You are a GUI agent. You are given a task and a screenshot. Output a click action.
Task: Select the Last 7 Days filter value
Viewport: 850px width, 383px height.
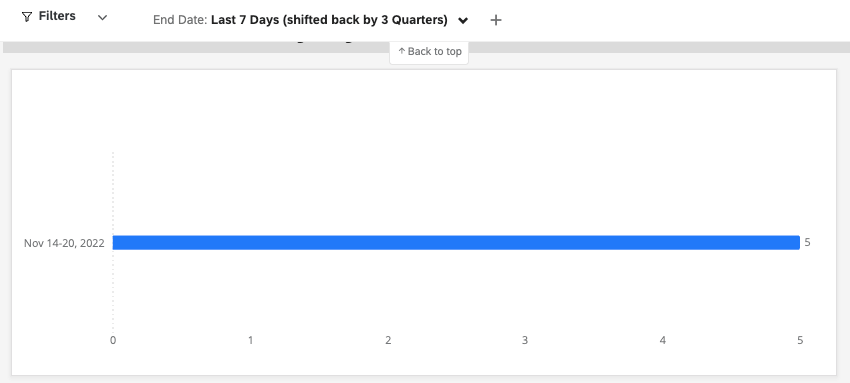329,20
